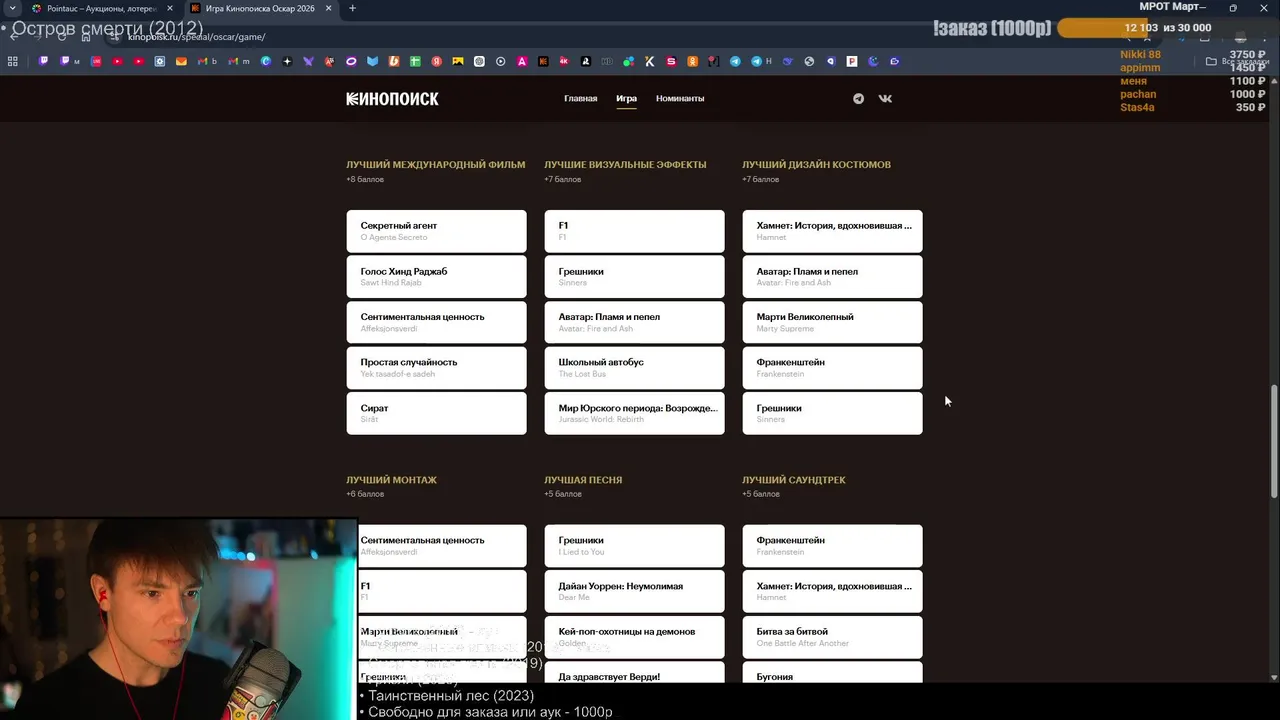Image resolution: width=1280 pixels, height=720 pixels.
Task: Open Kinopoisk's VK page icon
Action: pyautogui.click(x=885, y=98)
